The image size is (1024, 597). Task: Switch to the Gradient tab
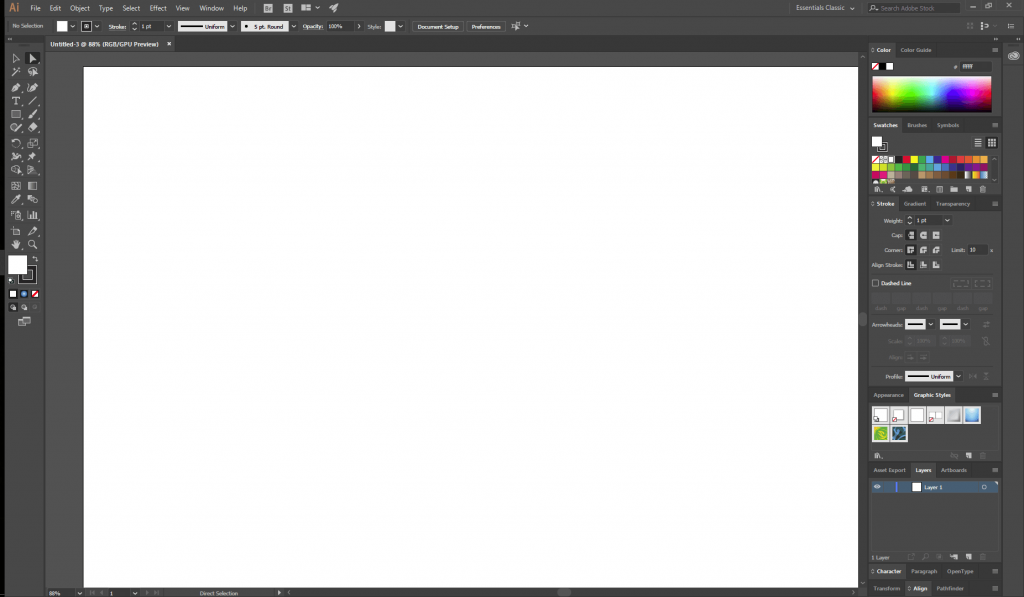tap(914, 204)
